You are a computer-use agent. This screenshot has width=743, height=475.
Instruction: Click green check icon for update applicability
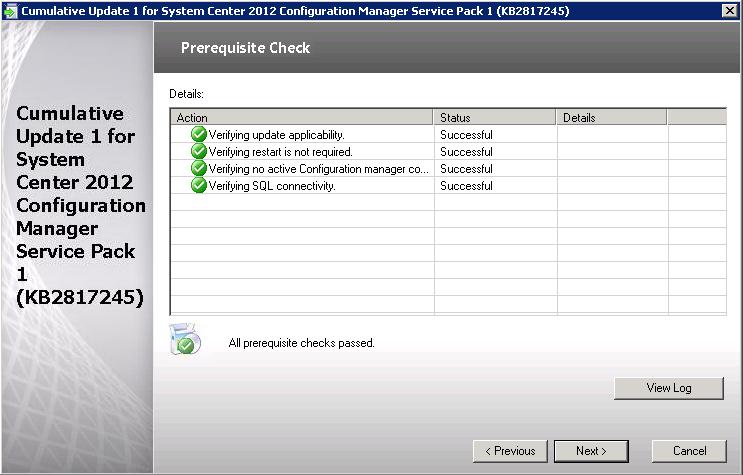point(198,135)
